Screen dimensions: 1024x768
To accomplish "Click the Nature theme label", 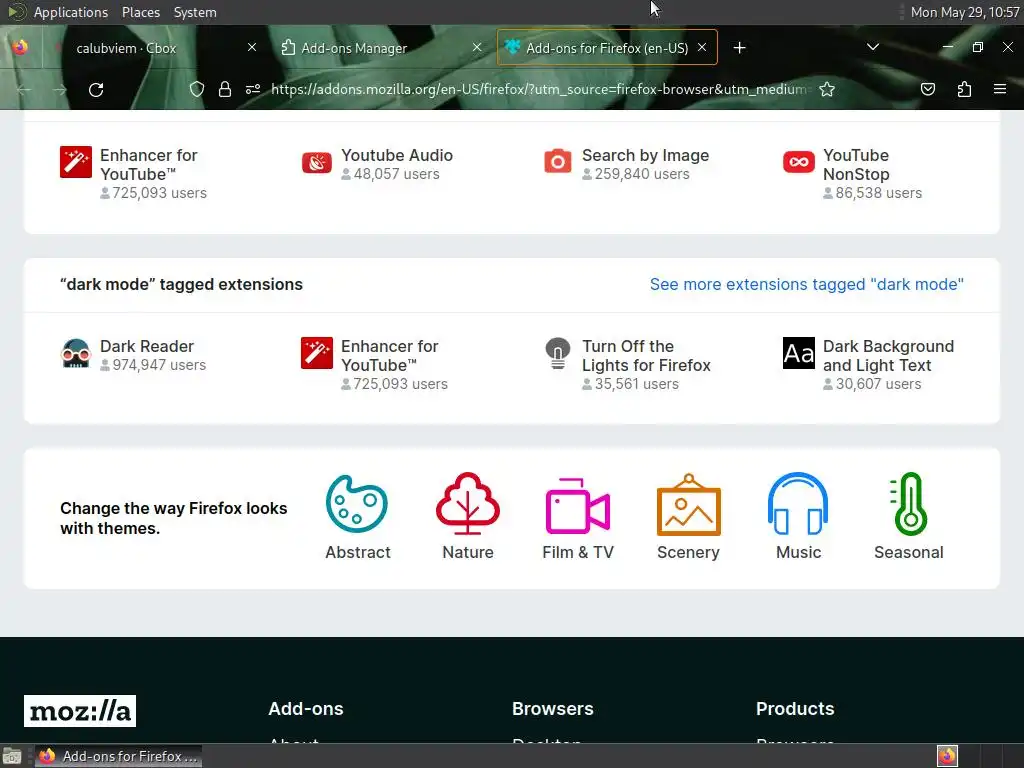I will click(x=468, y=552).
